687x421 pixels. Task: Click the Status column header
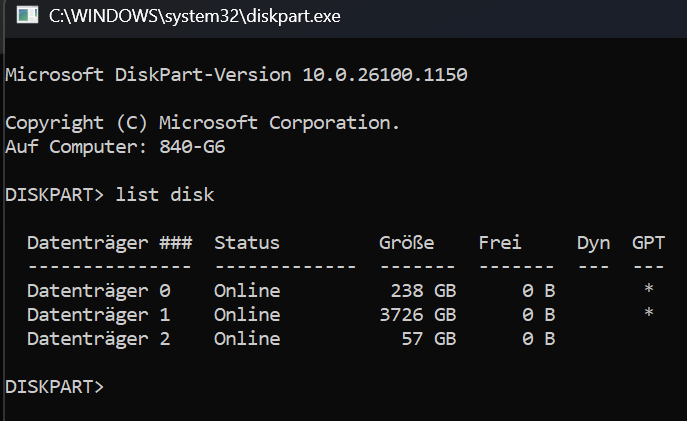click(x=247, y=243)
